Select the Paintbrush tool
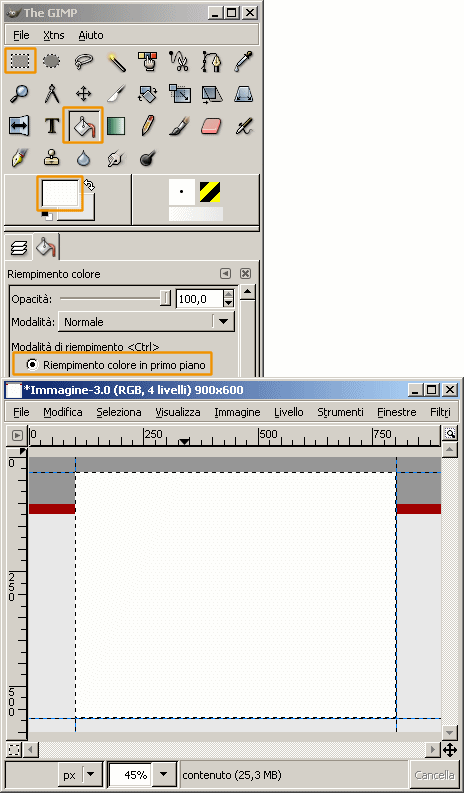 [179, 125]
